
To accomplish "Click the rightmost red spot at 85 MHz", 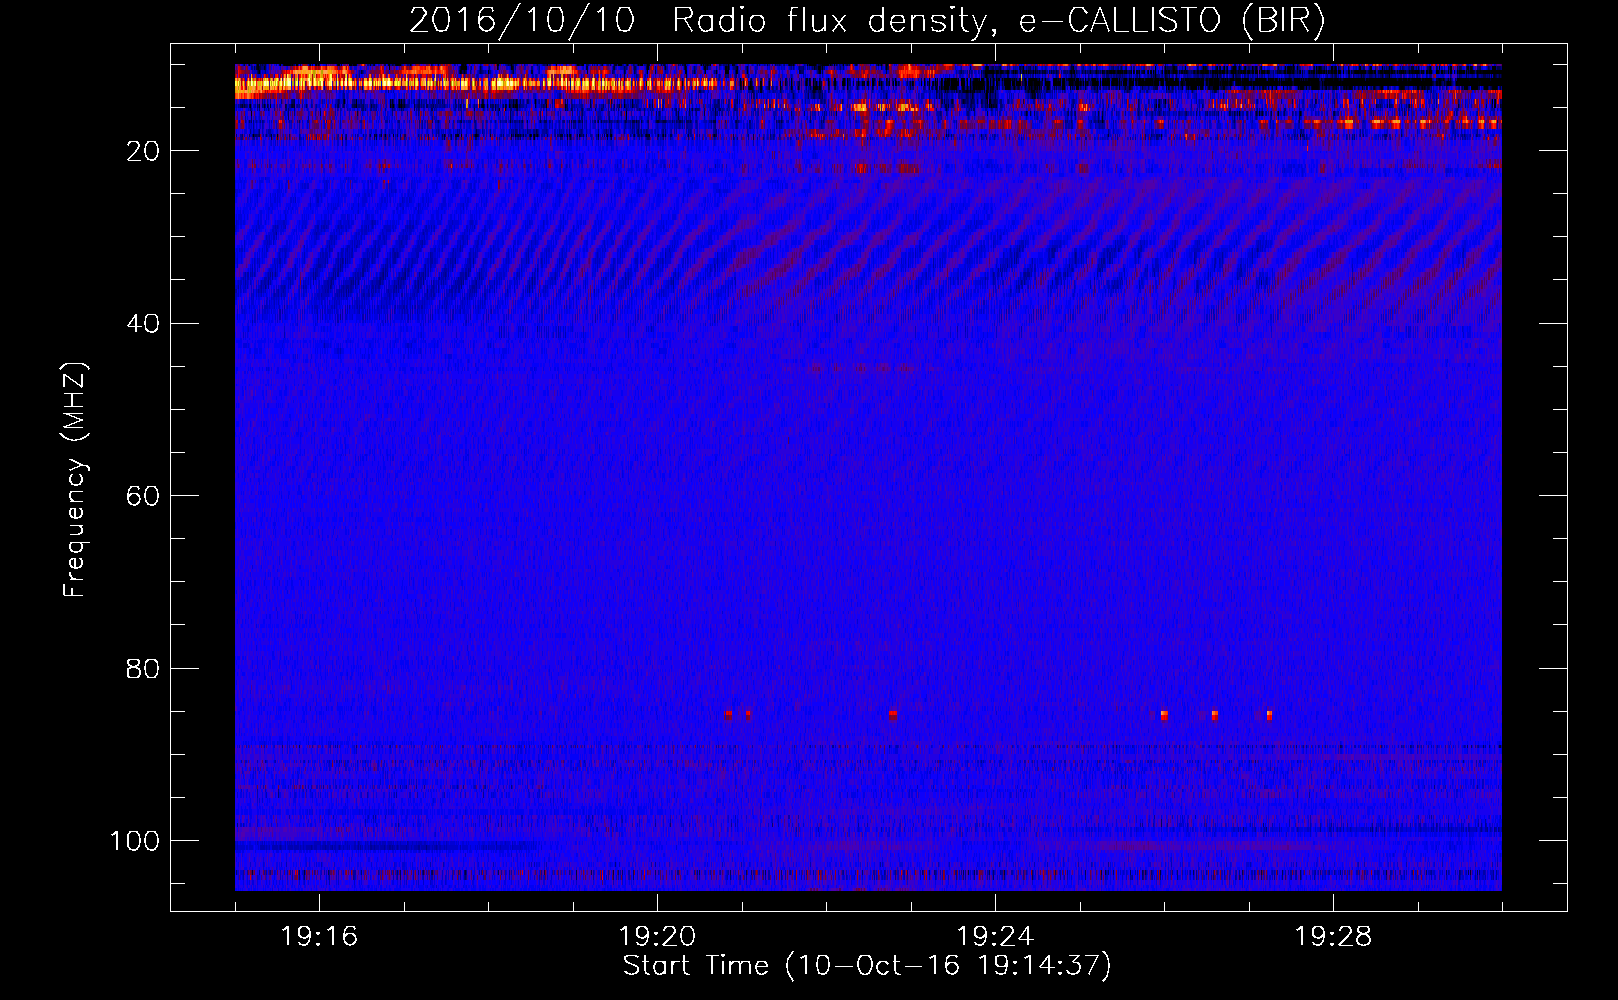I will [1269, 715].
